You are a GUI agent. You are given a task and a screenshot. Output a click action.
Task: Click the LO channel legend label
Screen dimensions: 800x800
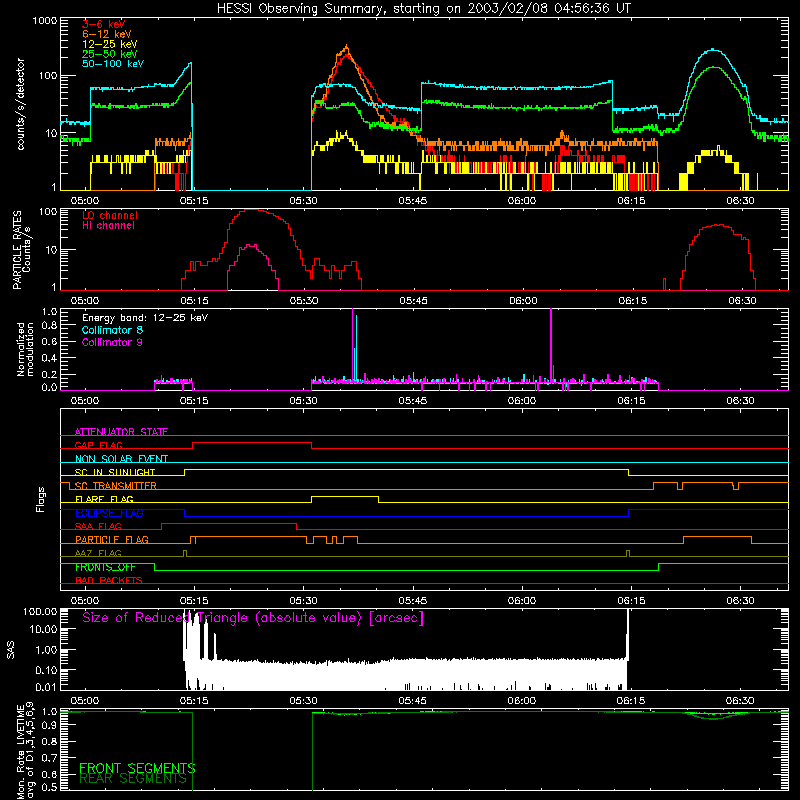[x=110, y=215]
